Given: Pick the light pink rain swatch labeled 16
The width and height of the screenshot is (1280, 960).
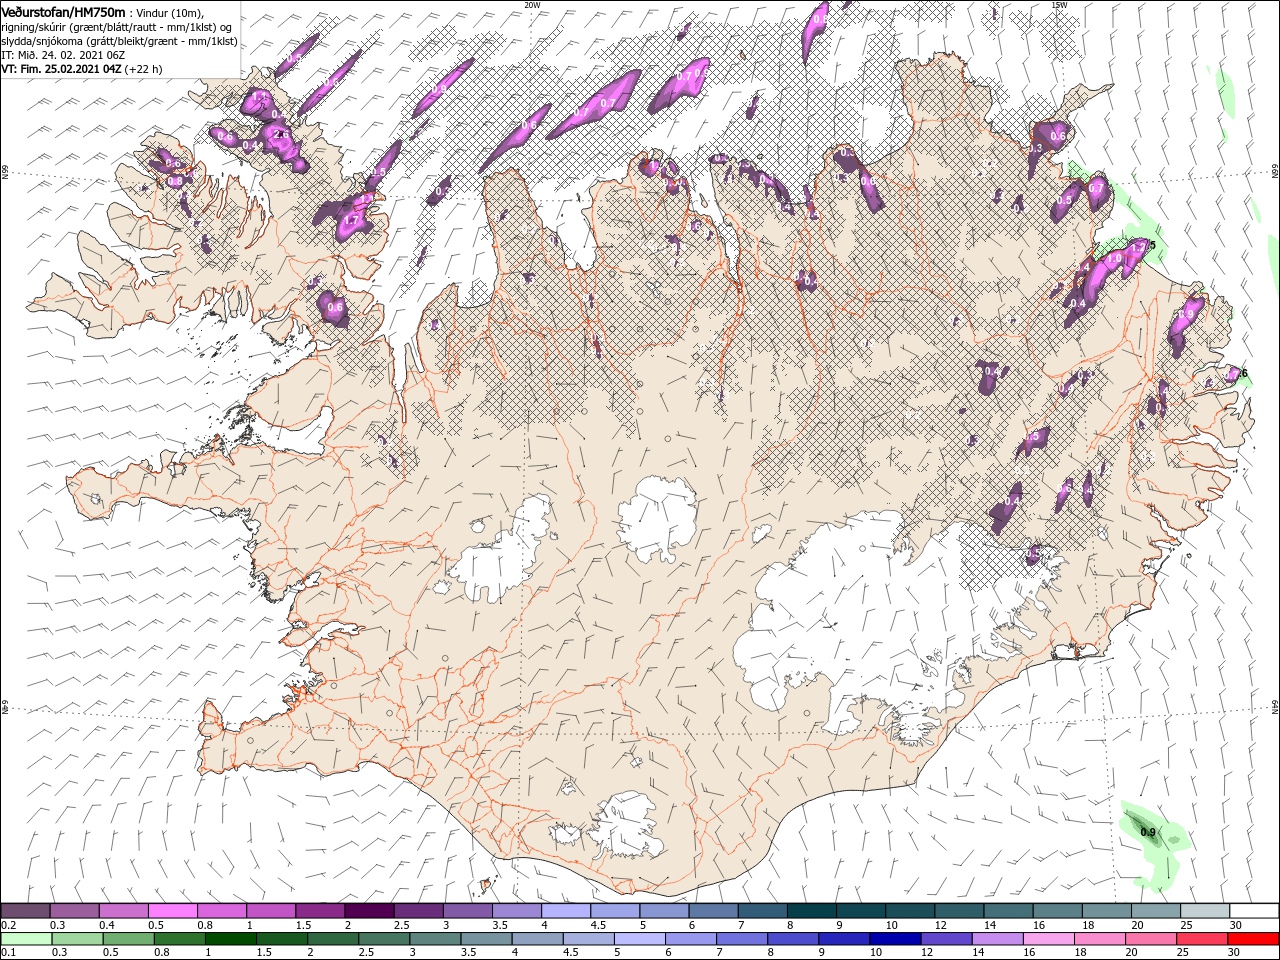Looking at the screenshot, I should (x=1047, y=939).
